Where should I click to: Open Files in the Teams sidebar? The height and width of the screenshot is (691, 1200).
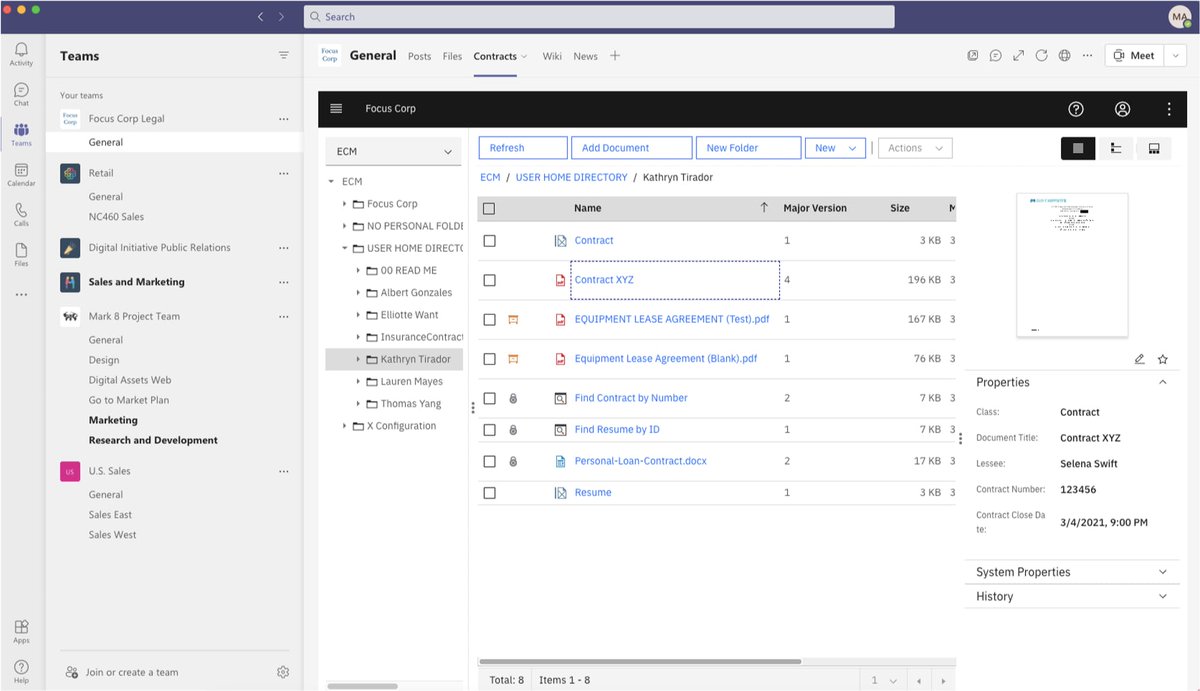click(x=21, y=255)
